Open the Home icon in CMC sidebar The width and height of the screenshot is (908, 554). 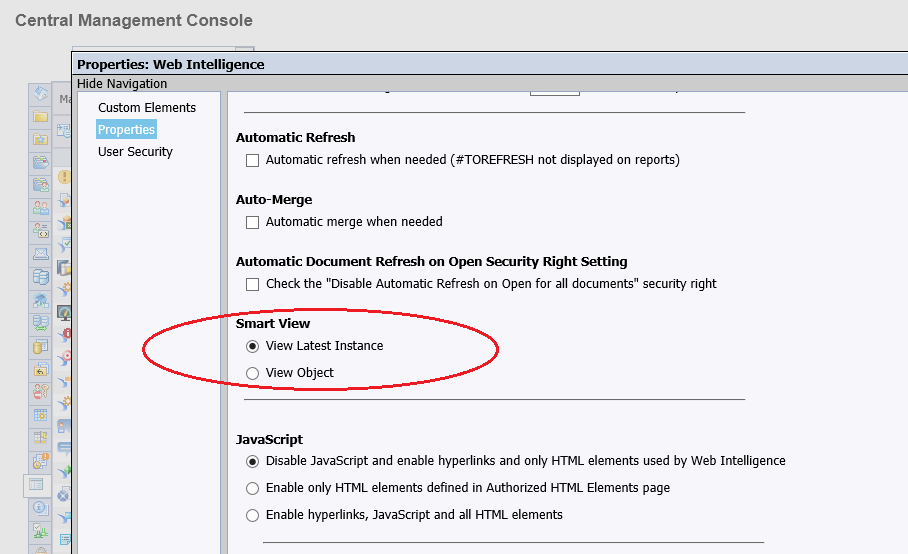(41, 93)
